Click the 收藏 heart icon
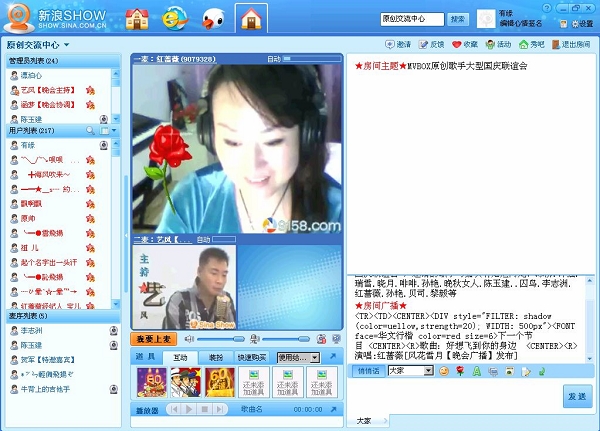The height and width of the screenshot is (431, 600). tap(457, 45)
